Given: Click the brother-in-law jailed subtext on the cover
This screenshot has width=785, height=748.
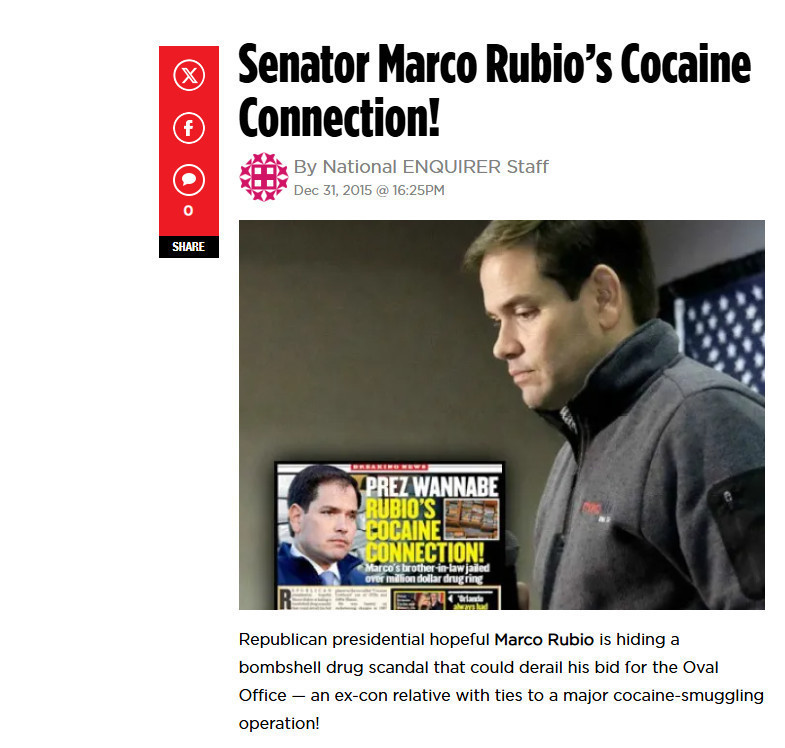Looking at the screenshot, I should click(x=427, y=573).
